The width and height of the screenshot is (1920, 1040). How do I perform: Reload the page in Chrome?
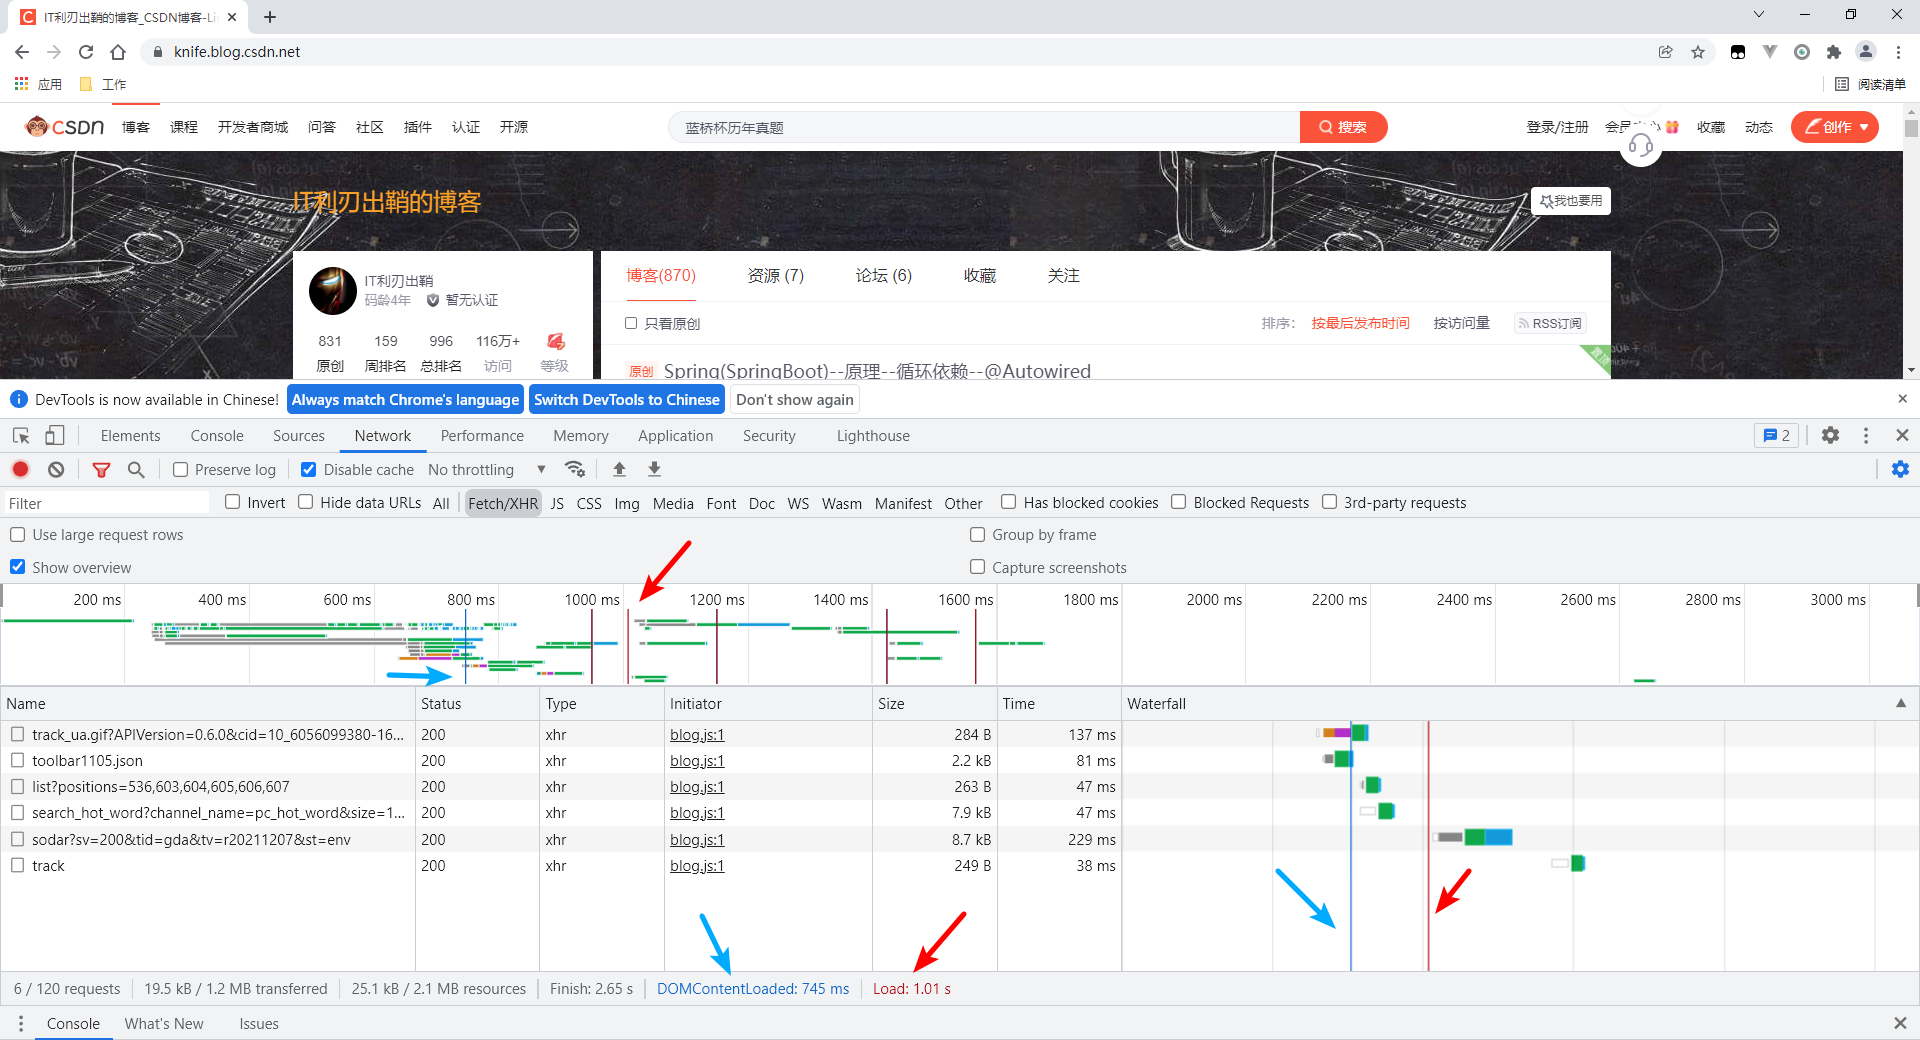pyautogui.click(x=86, y=52)
